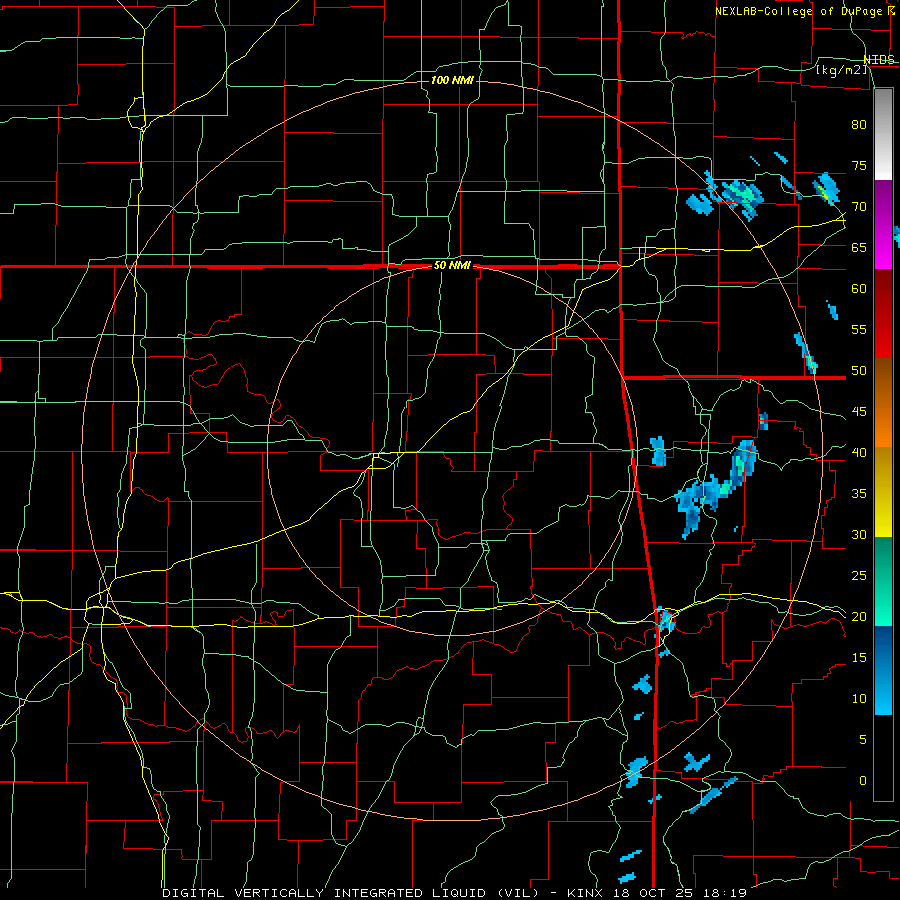Click the NIDS label above the scale

(x=879, y=59)
